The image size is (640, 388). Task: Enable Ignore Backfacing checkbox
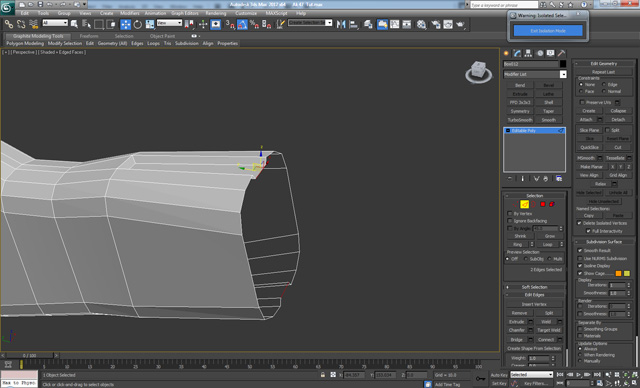(510, 221)
